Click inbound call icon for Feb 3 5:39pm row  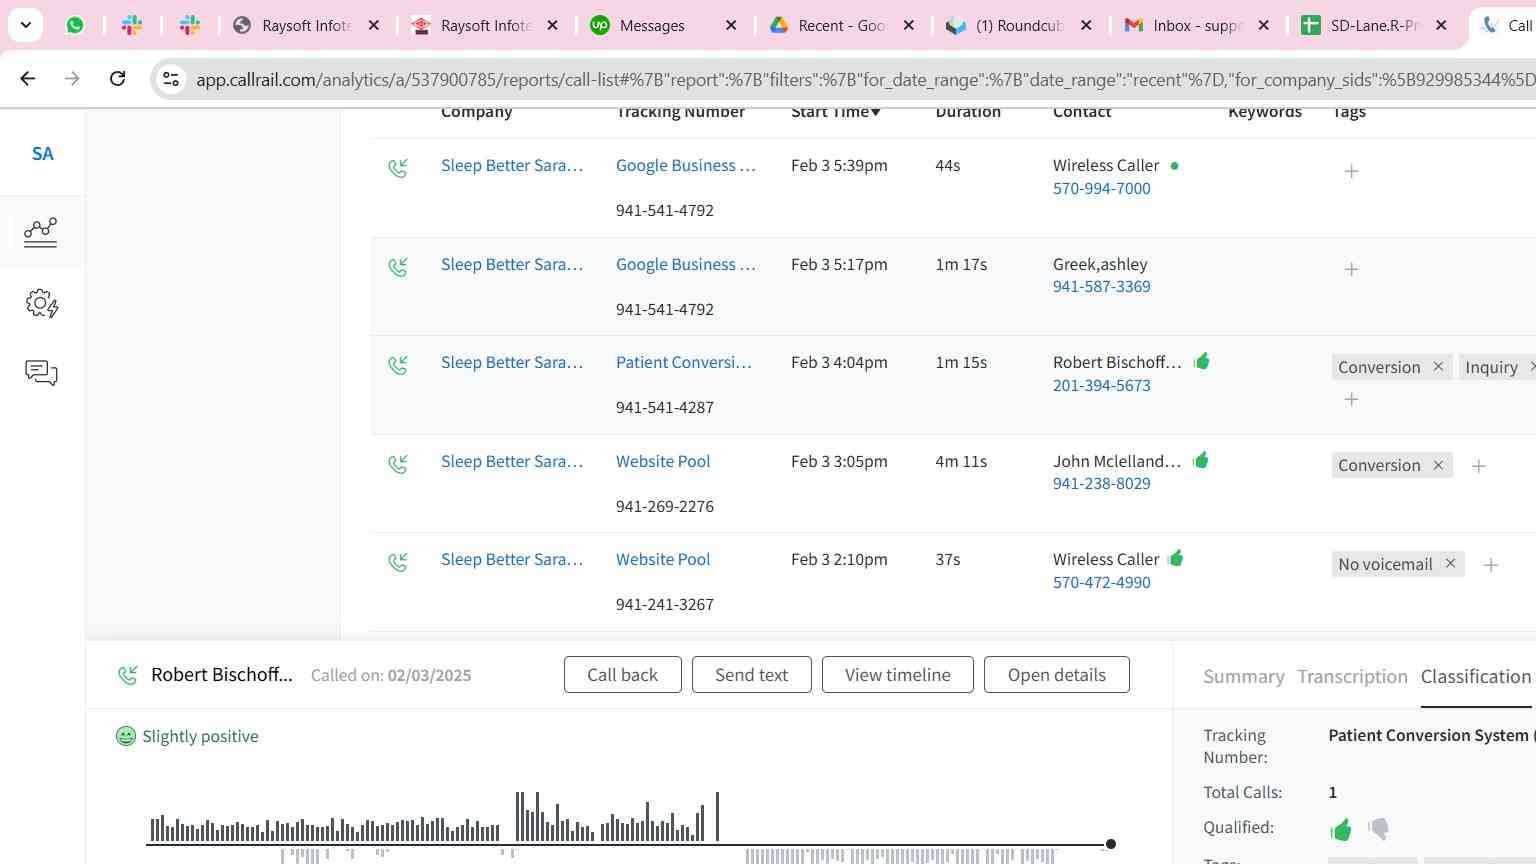pyautogui.click(x=398, y=168)
